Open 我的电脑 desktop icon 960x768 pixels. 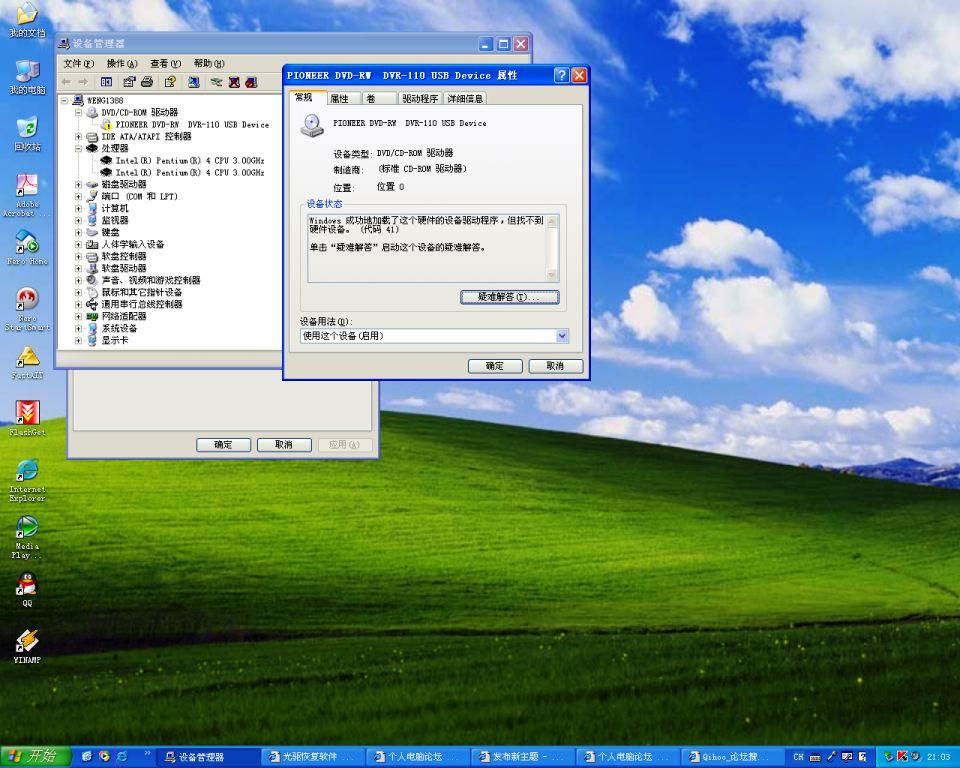tap(27, 78)
